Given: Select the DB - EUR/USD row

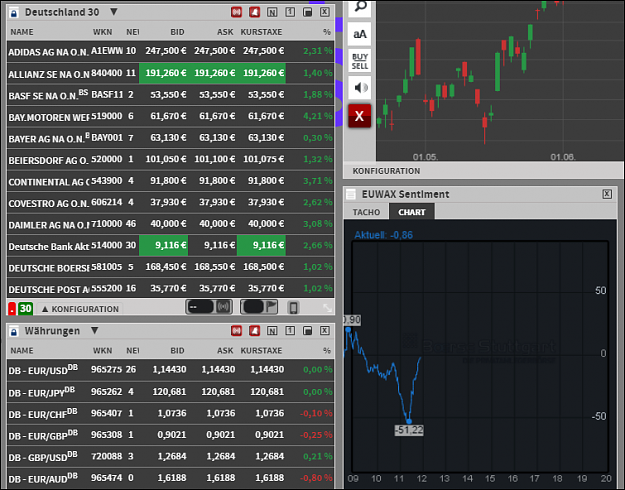Looking at the screenshot, I should click(x=171, y=370).
